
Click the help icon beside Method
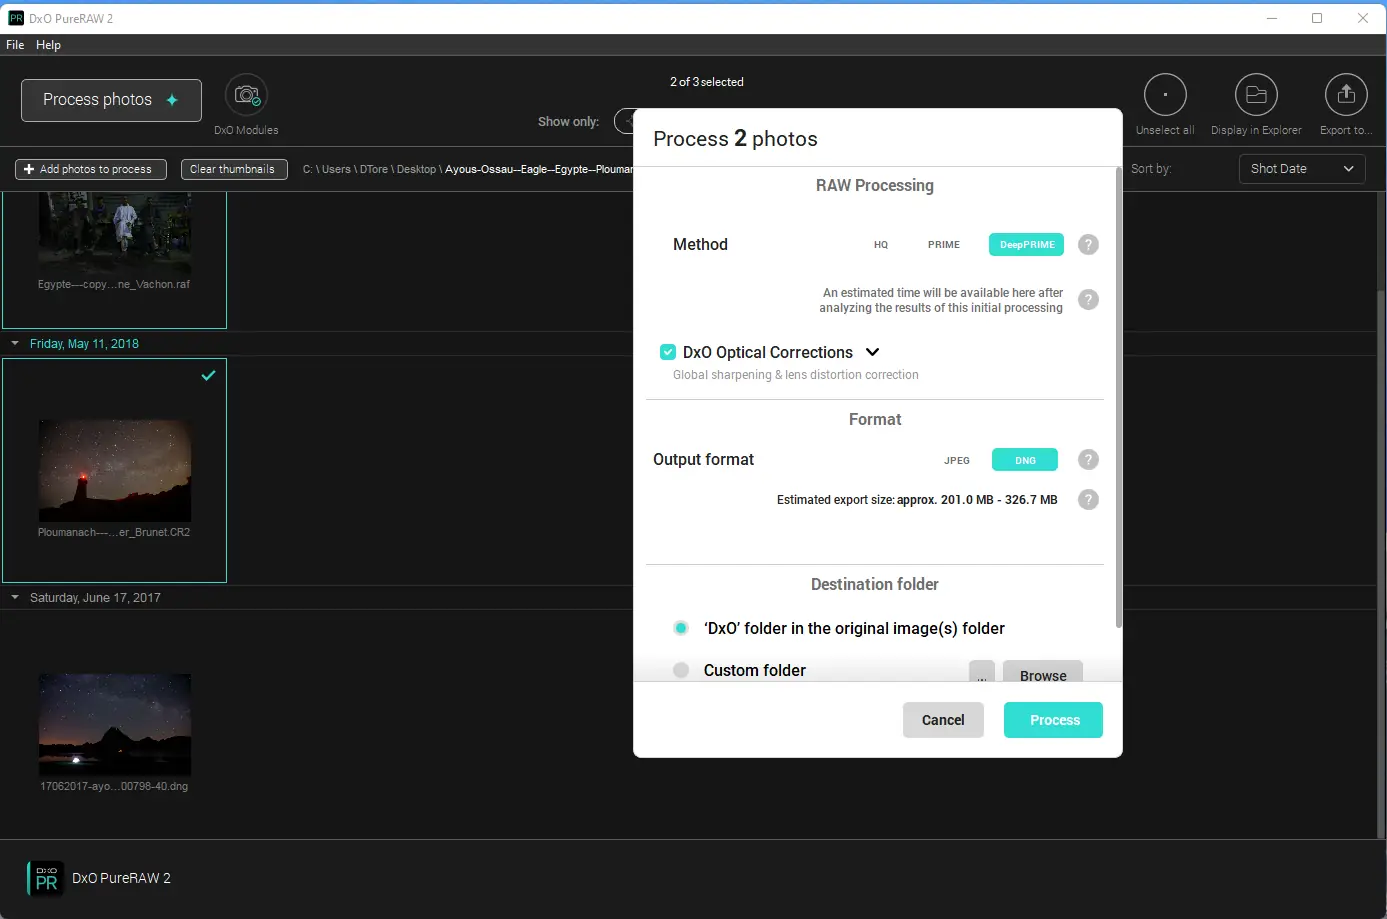(1088, 244)
